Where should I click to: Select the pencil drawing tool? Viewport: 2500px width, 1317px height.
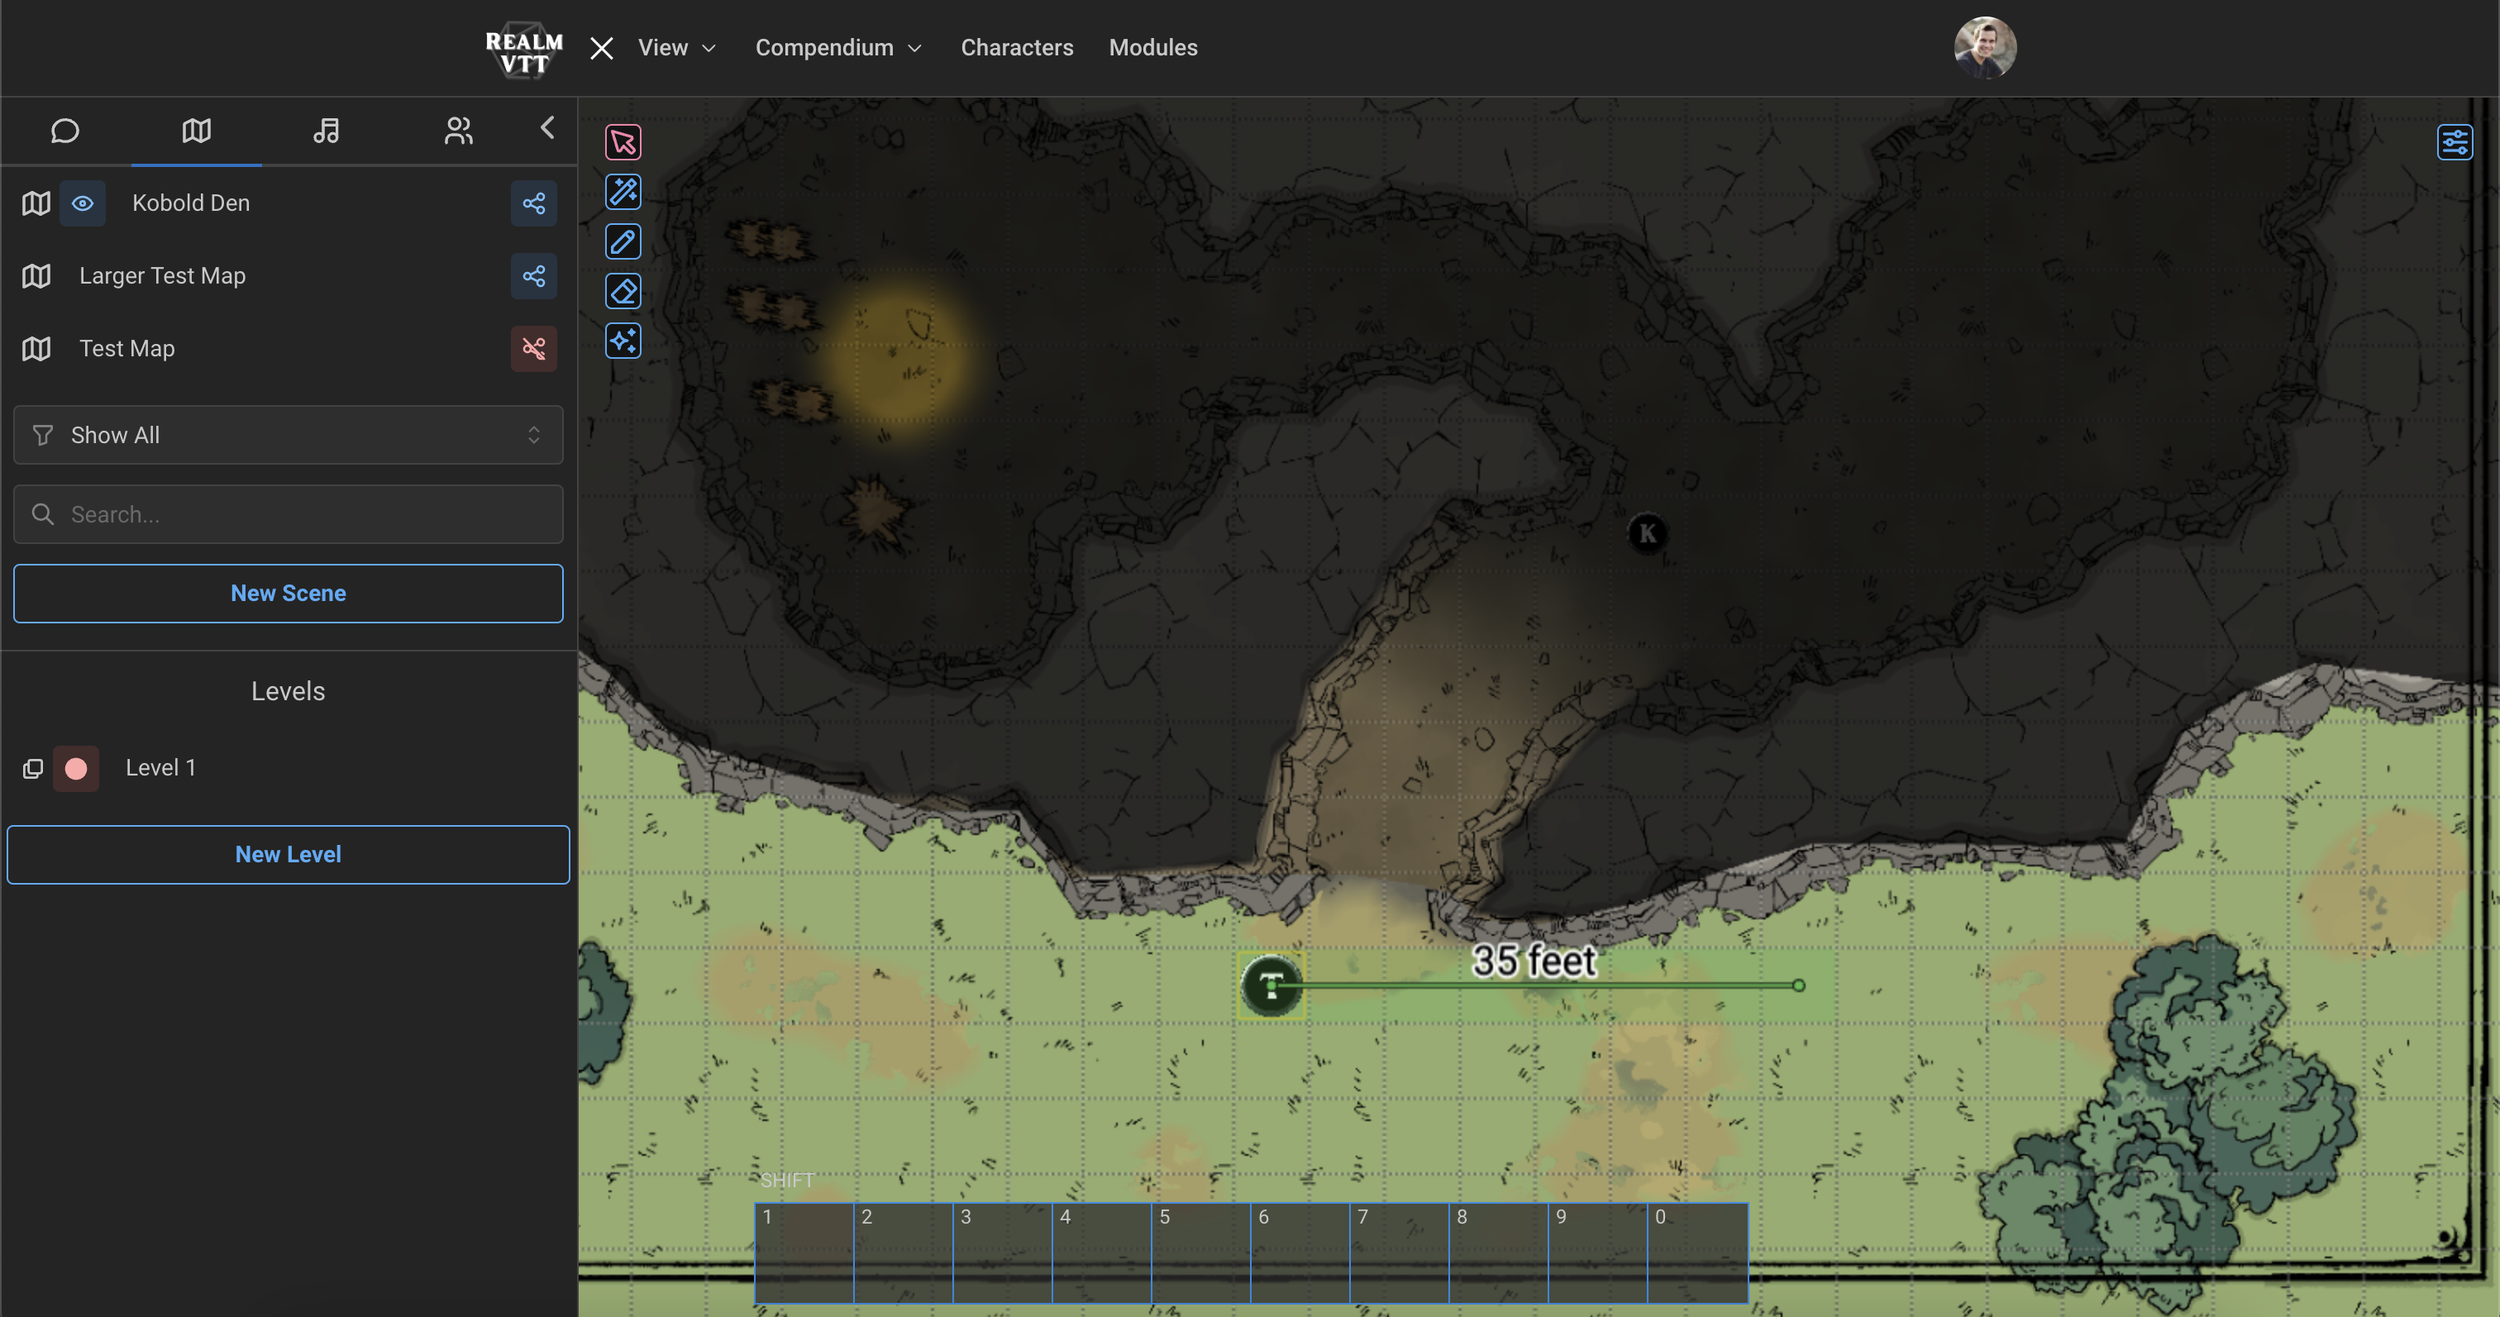623,242
